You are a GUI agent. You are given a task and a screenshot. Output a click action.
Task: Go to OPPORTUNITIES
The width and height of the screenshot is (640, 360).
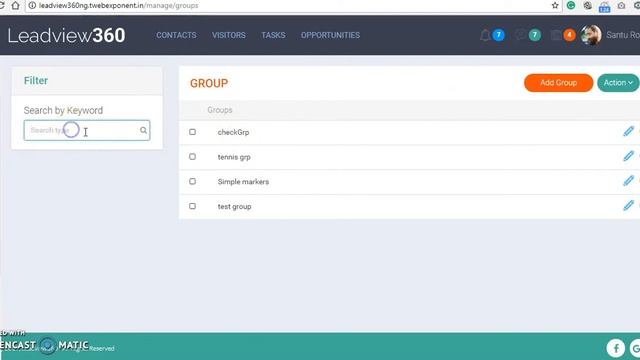pos(330,35)
